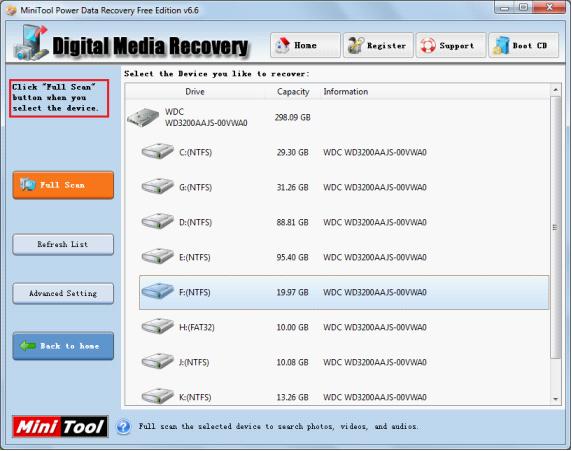This screenshot has height=451, width=572.
Task: Open Advanced Setting
Action: pos(63,293)
